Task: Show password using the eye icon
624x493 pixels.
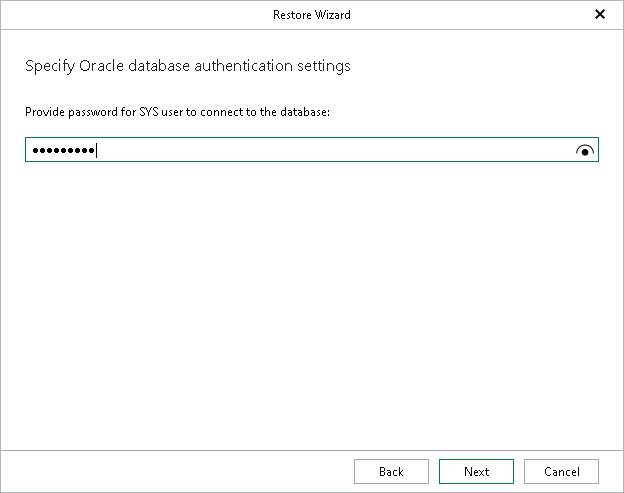Action: (585, 151)
